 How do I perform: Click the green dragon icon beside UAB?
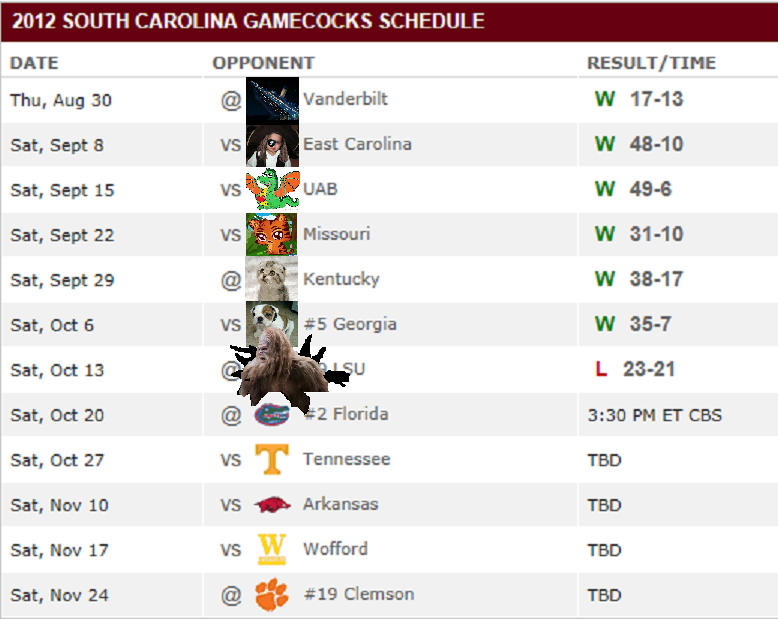pos(272,189)
